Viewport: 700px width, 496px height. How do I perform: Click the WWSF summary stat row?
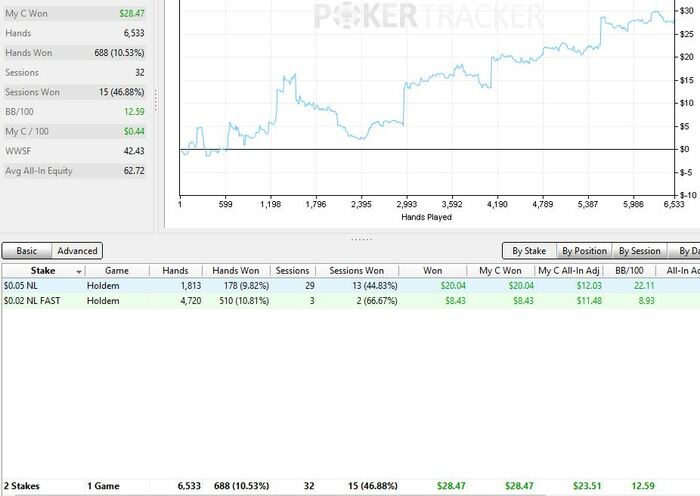pyautogui.click(x=75, y=151)
